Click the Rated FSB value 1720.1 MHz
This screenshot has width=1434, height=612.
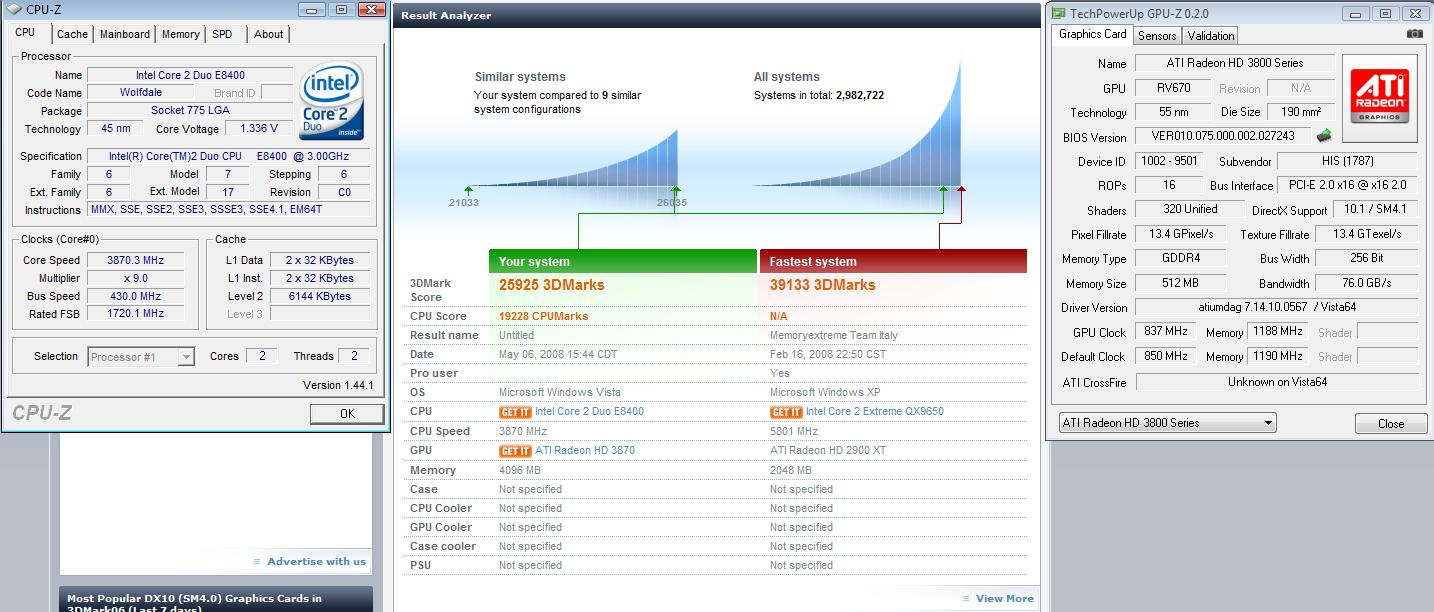tap(135, 314)
